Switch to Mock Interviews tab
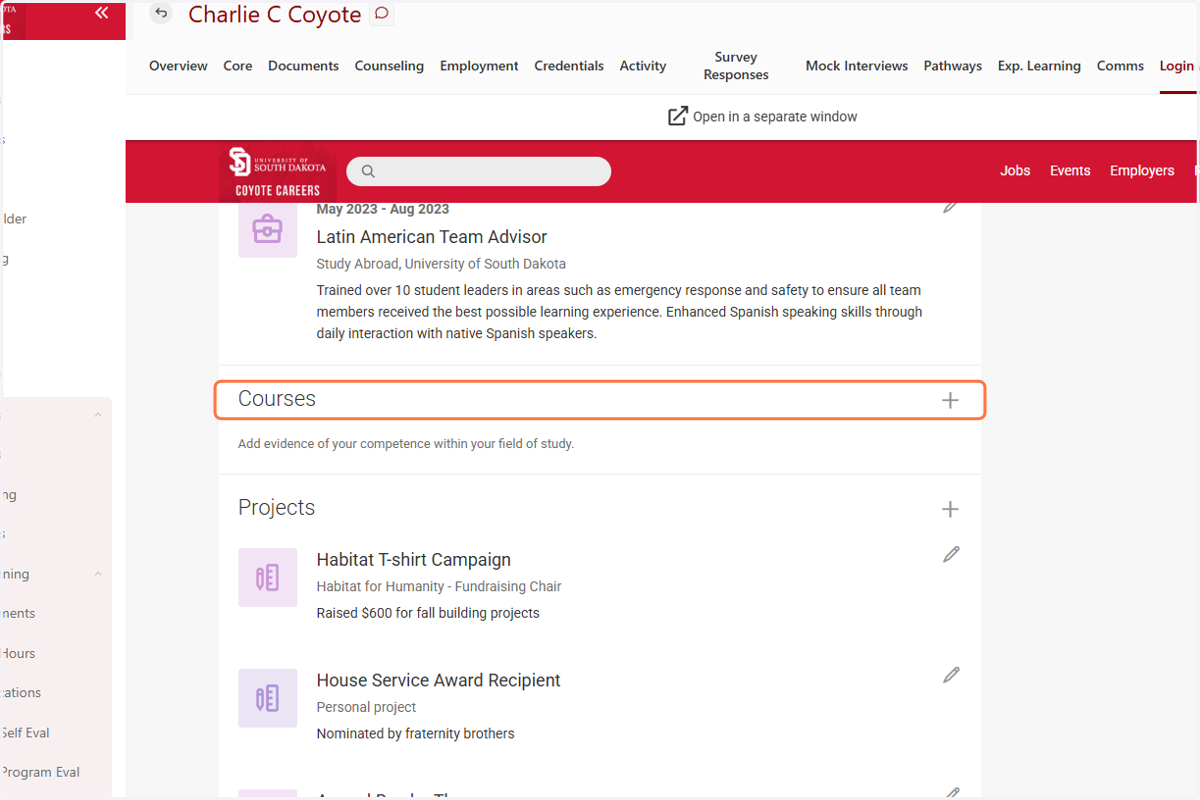Image resolution: width=1200 pixels, height=800 pixels. click(x=857, y=66)
